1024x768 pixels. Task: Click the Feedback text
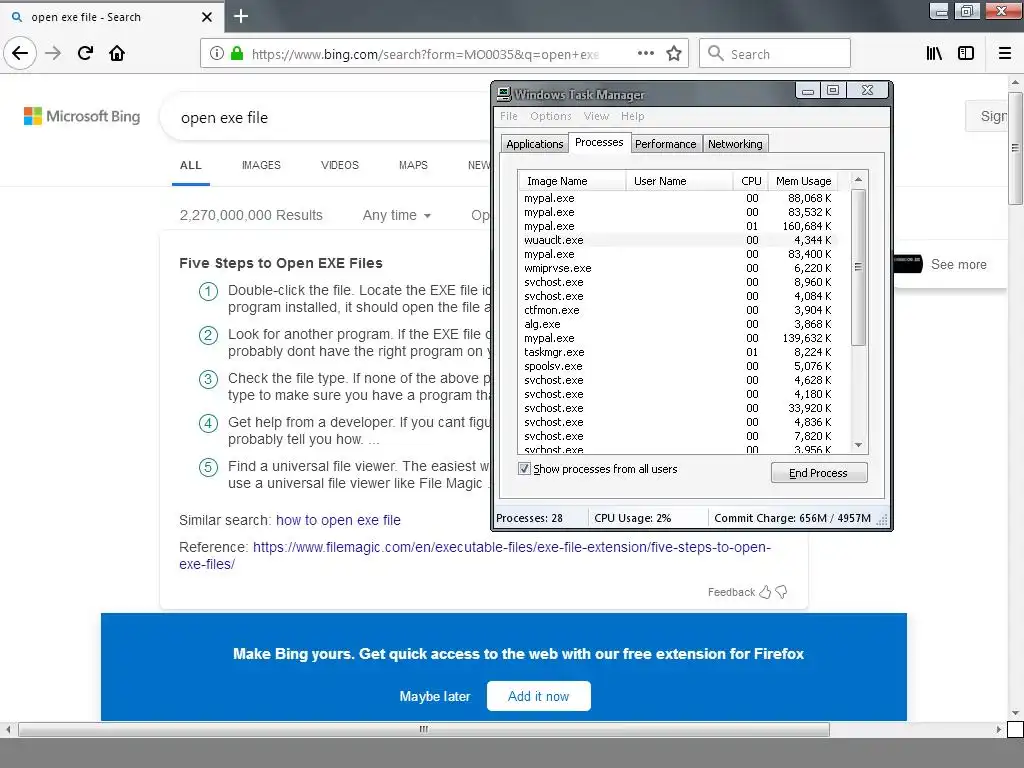tap(731, 592)
